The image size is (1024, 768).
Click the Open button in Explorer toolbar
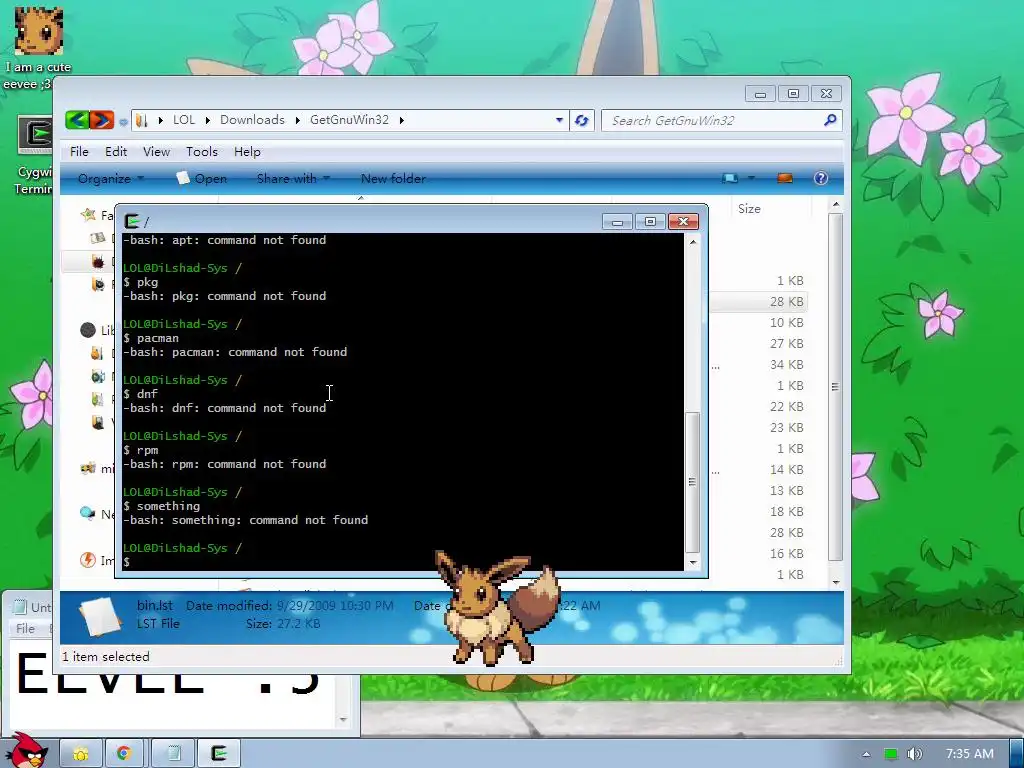tap(202, 178)
